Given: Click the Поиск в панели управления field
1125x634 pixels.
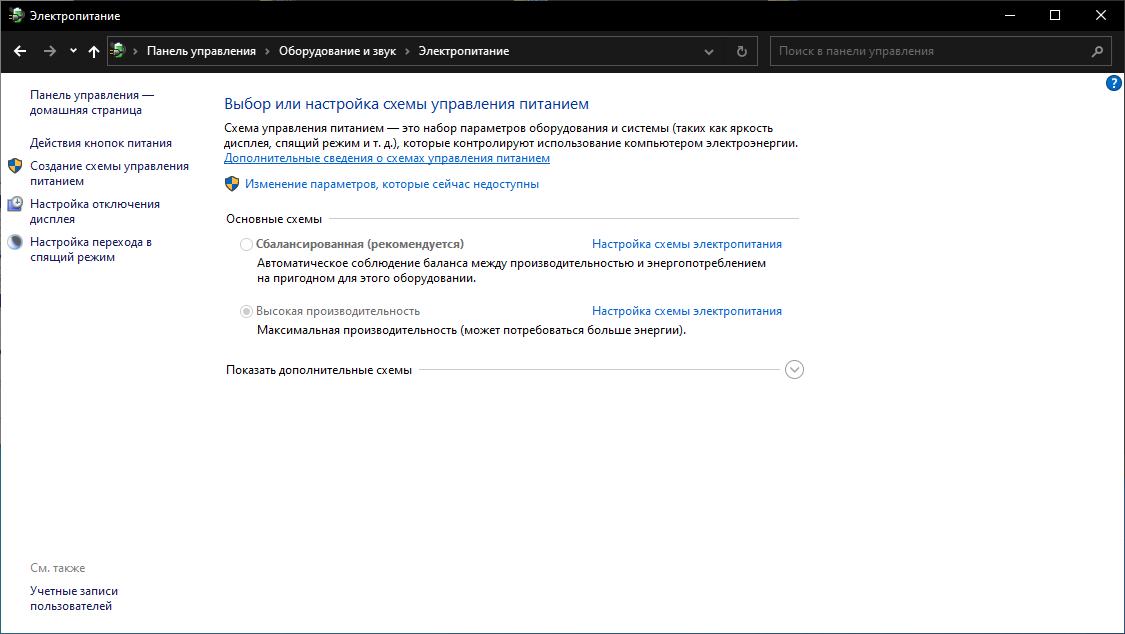Looking at the screenshot, I should pos(930,51).
